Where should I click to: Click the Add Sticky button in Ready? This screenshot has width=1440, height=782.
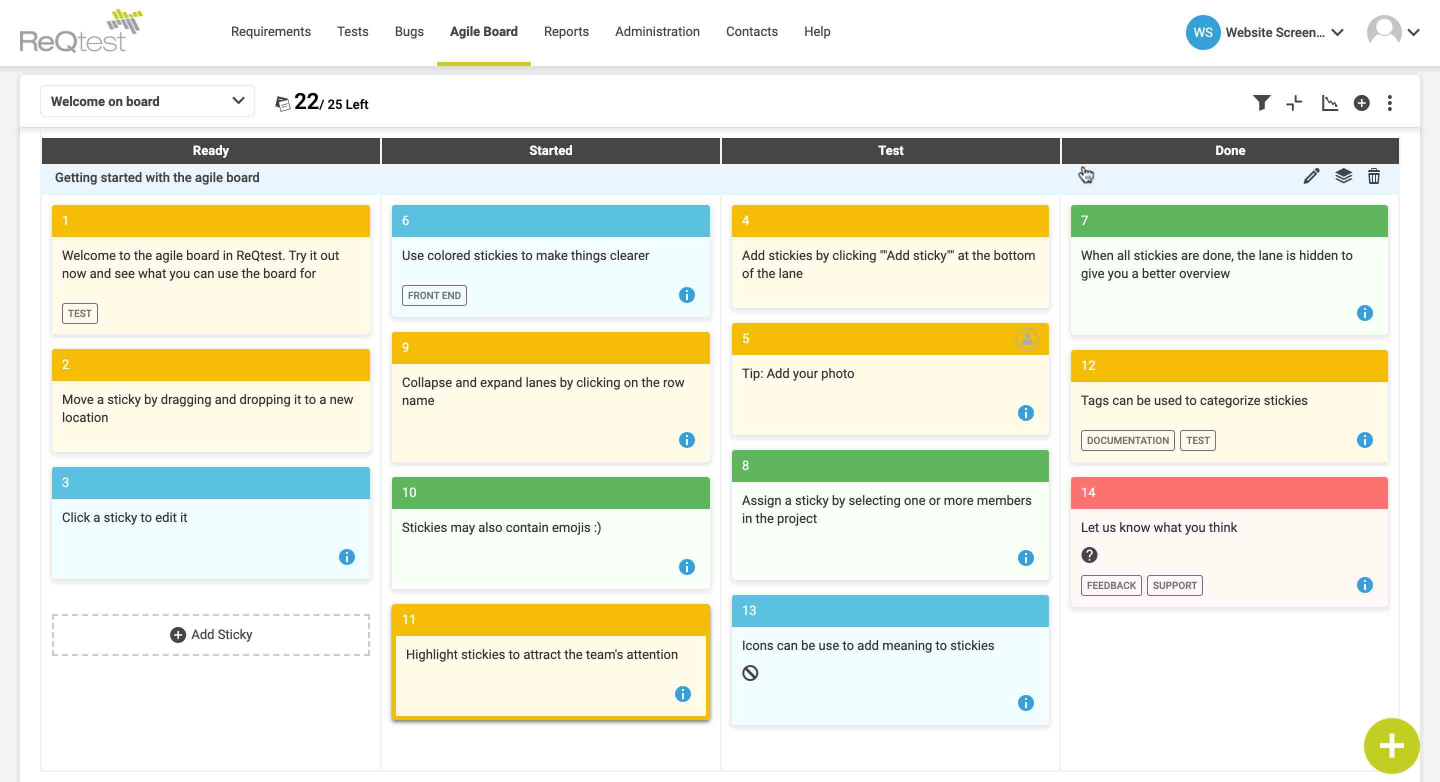click(x=210, y=634)
